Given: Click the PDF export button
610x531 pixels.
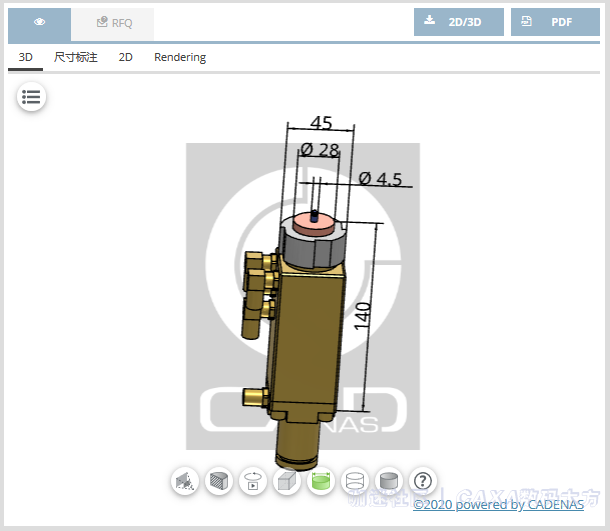Looking at the screenshot, I should (x=555, y=22).
